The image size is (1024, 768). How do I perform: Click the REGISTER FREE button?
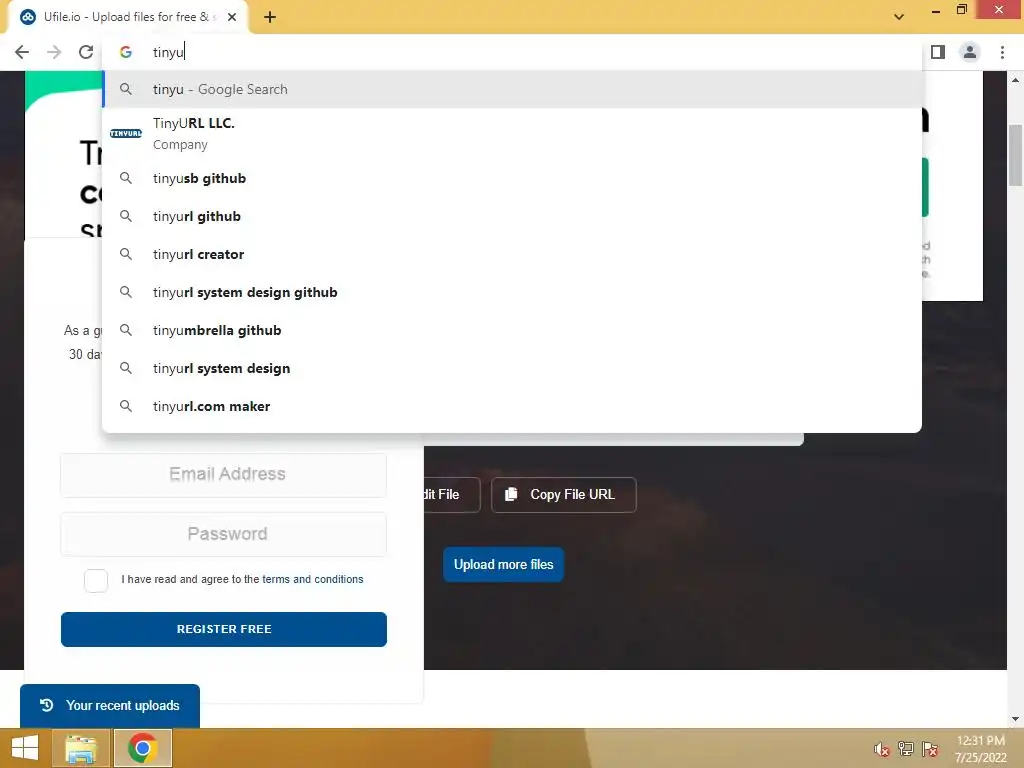(x=223, y=629)
